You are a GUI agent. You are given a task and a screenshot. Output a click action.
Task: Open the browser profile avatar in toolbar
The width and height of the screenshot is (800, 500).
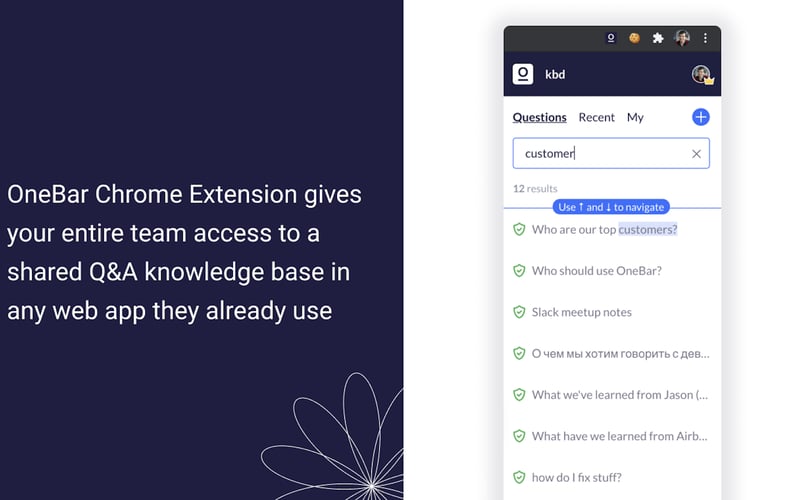click(x=682, y=38)
